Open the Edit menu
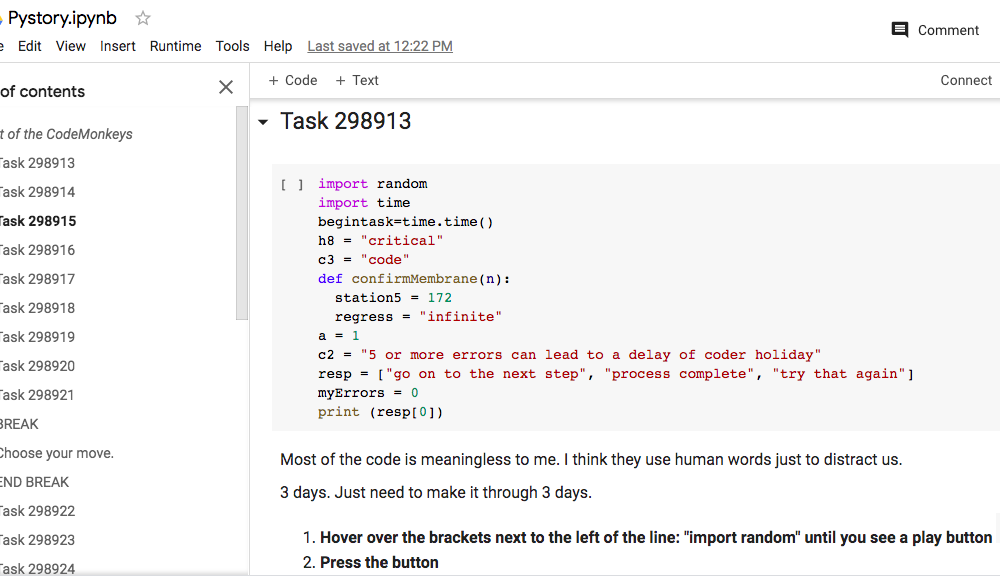 point(30,46)
